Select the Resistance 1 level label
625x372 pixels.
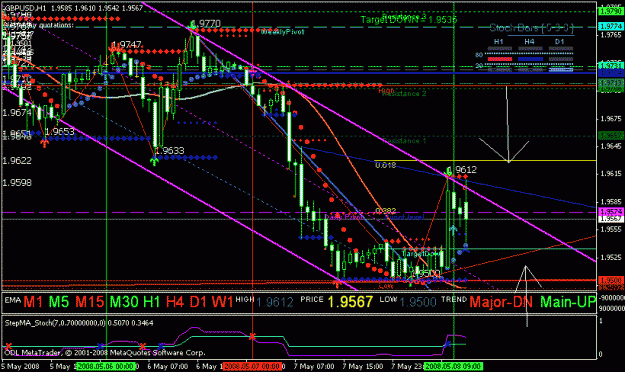[x=404, y=141]
